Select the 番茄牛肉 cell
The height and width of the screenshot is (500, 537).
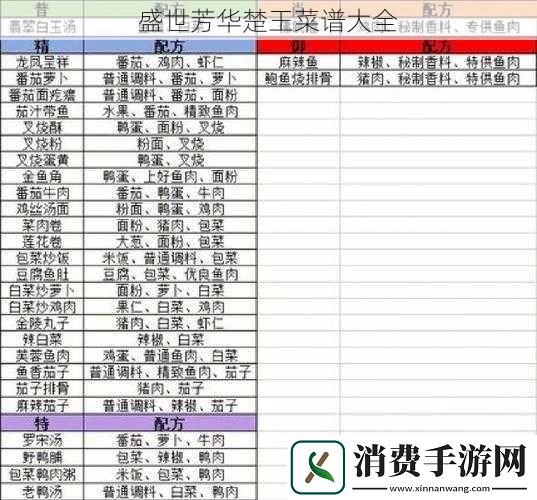42,193
